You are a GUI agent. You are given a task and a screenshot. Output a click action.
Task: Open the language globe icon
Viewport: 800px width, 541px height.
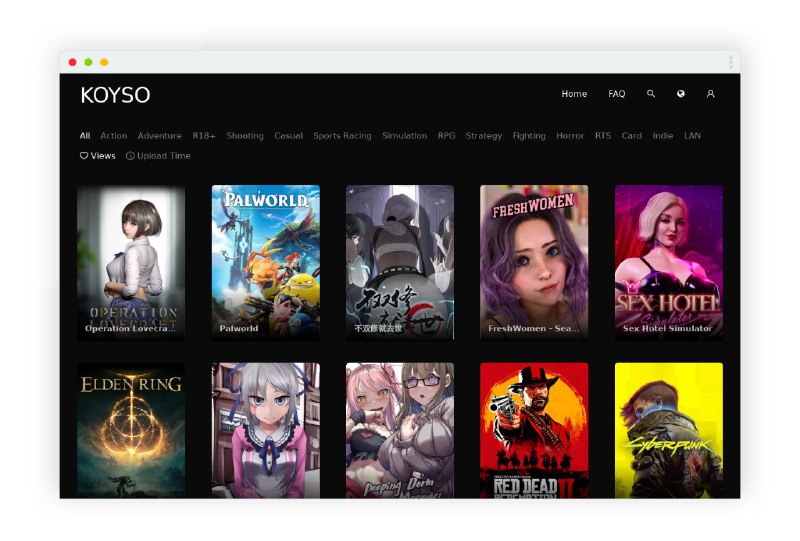[681, 94]
